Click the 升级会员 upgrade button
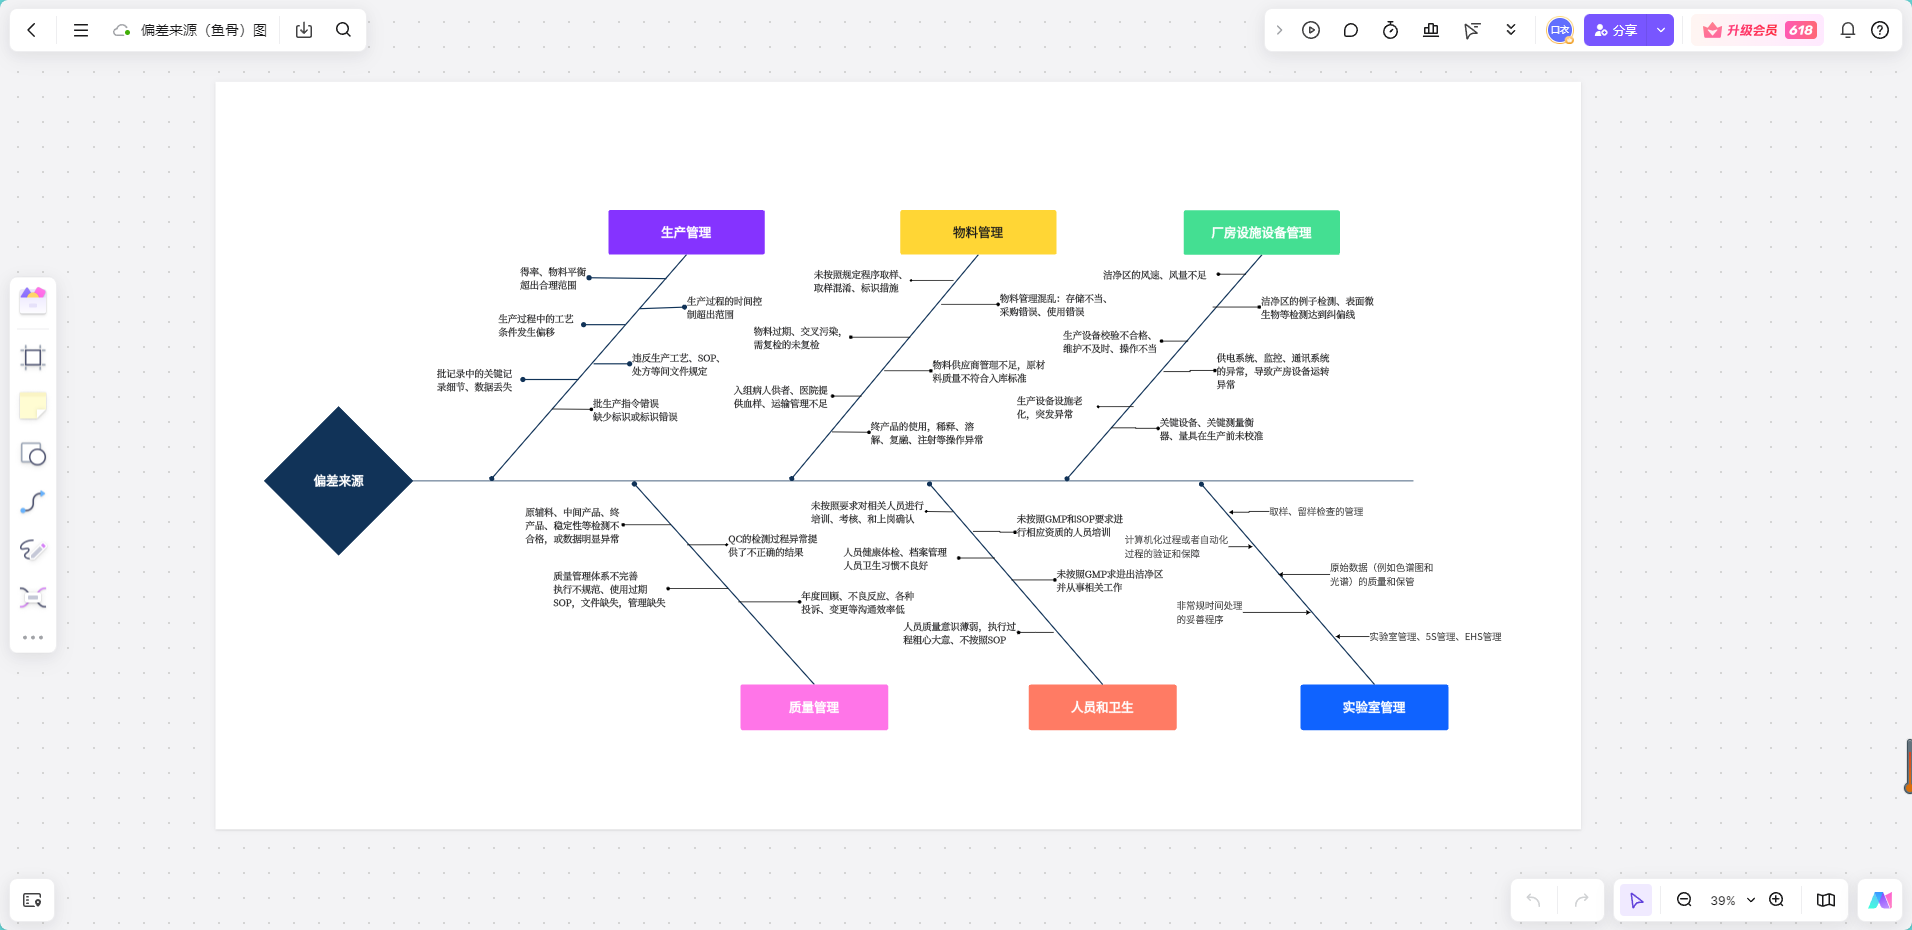Image resolution: width=1912 pixels, height=930 pixels. [x=1759, y=30]
